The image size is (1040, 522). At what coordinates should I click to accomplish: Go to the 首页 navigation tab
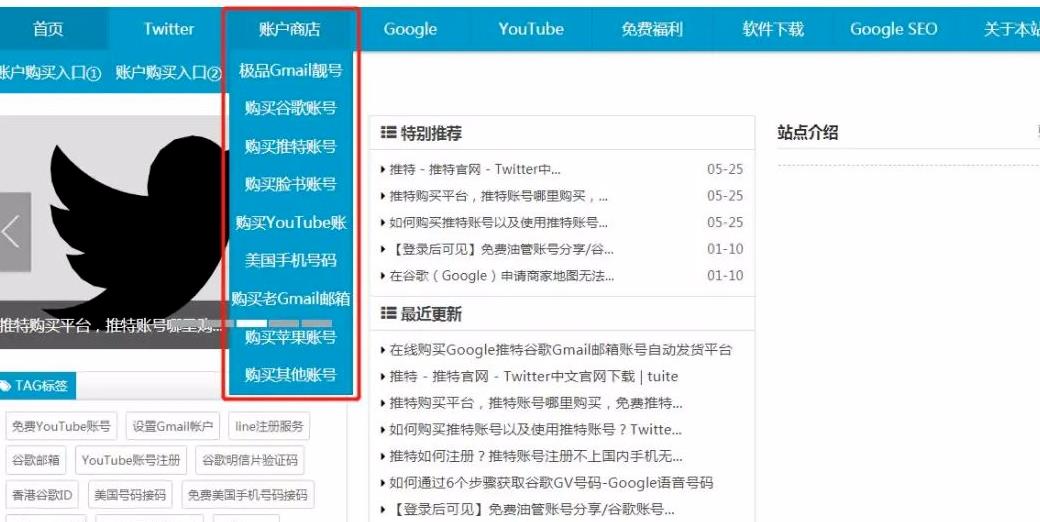[48, 29]
